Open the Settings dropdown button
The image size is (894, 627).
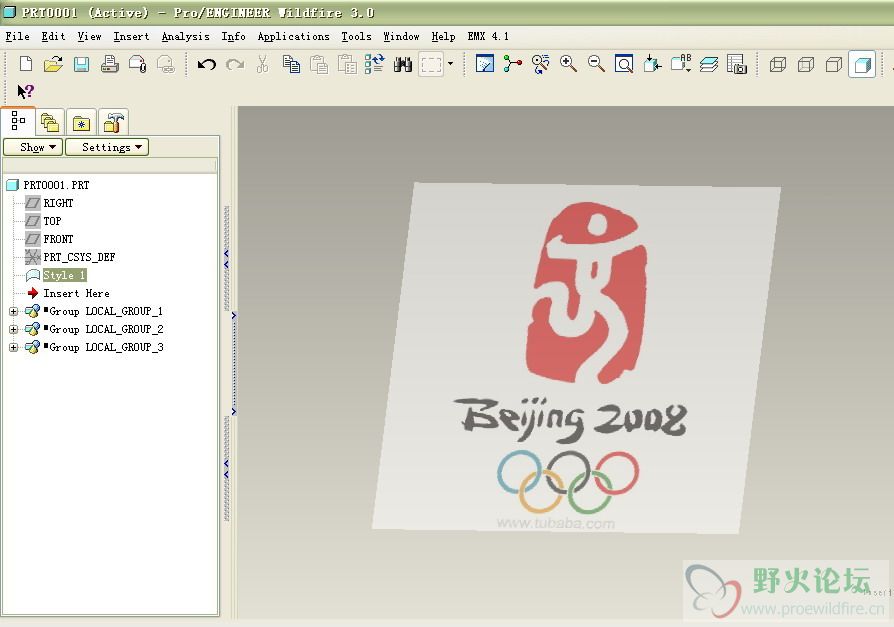pos(107,147)
